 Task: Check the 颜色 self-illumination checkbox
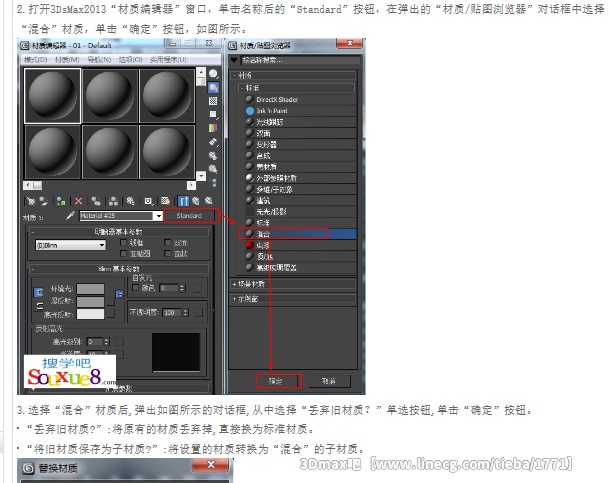tap(135, 288)
